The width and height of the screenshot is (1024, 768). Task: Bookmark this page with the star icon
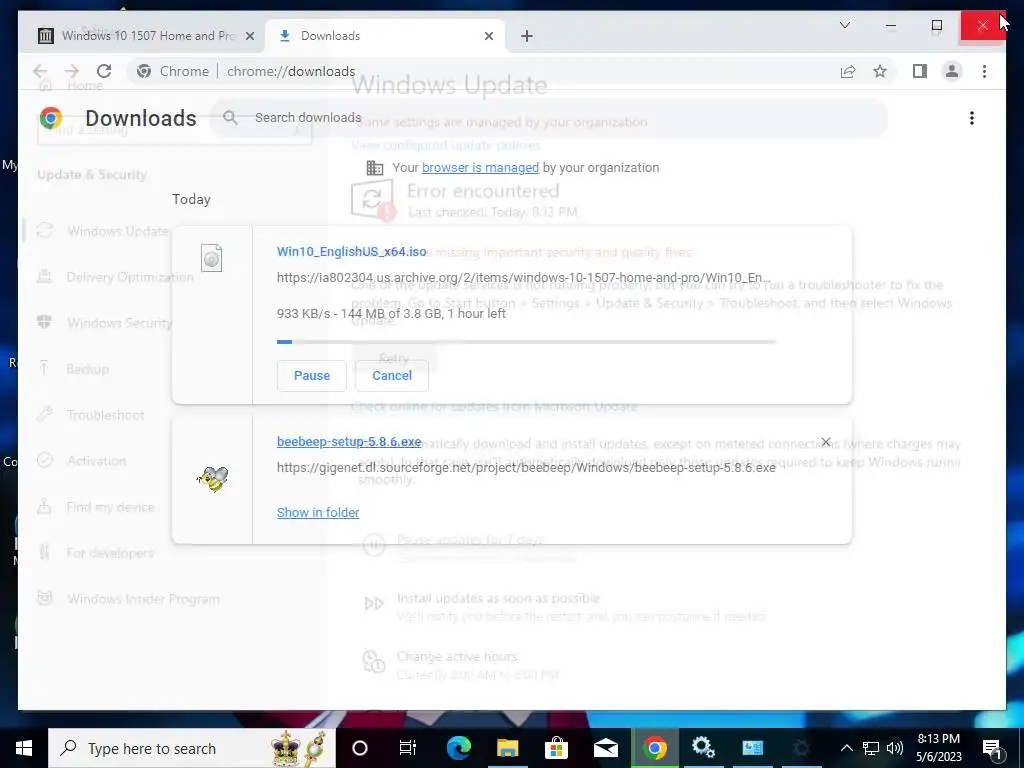[880, 71]
